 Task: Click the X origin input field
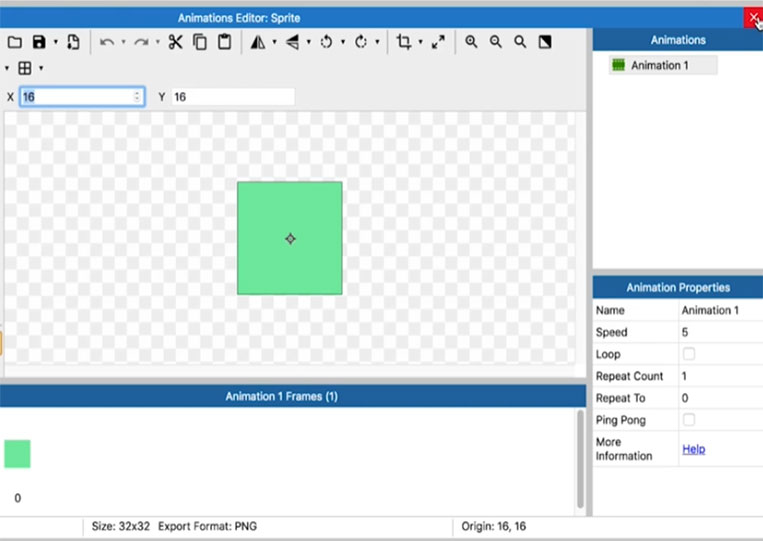82,97
